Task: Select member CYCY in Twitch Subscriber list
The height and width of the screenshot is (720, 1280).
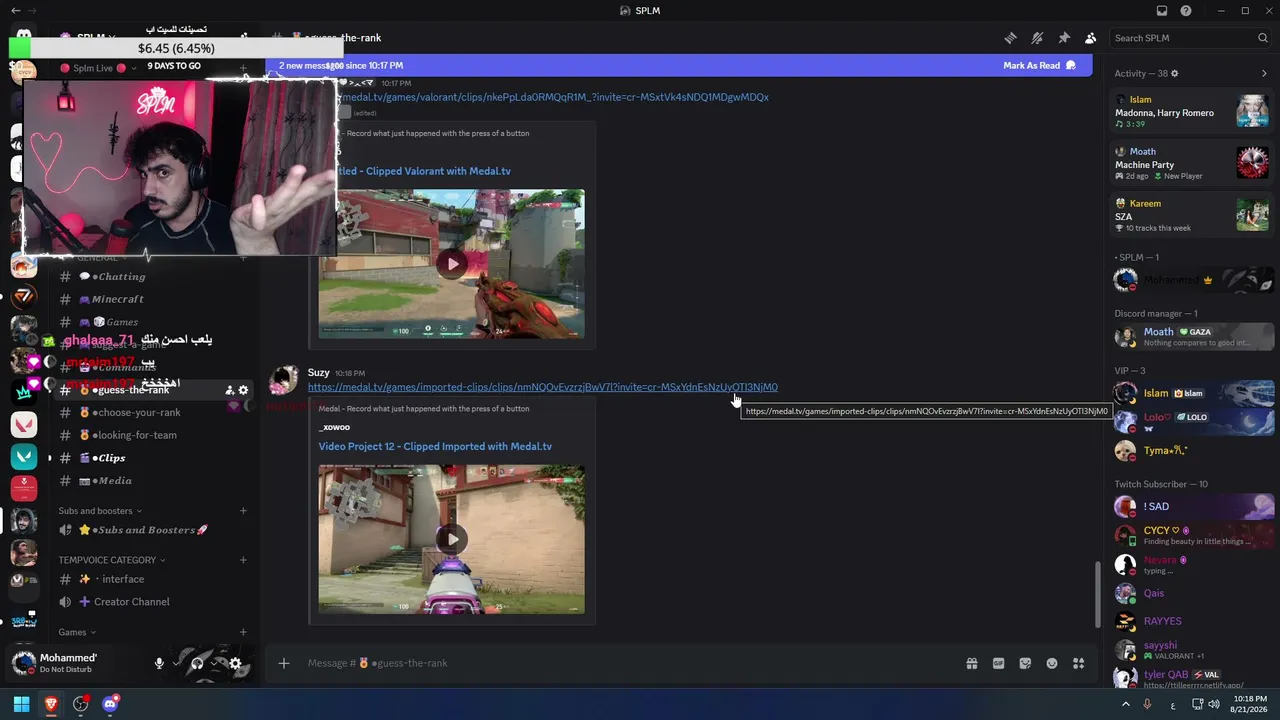Action: [x=1192, y=535]
